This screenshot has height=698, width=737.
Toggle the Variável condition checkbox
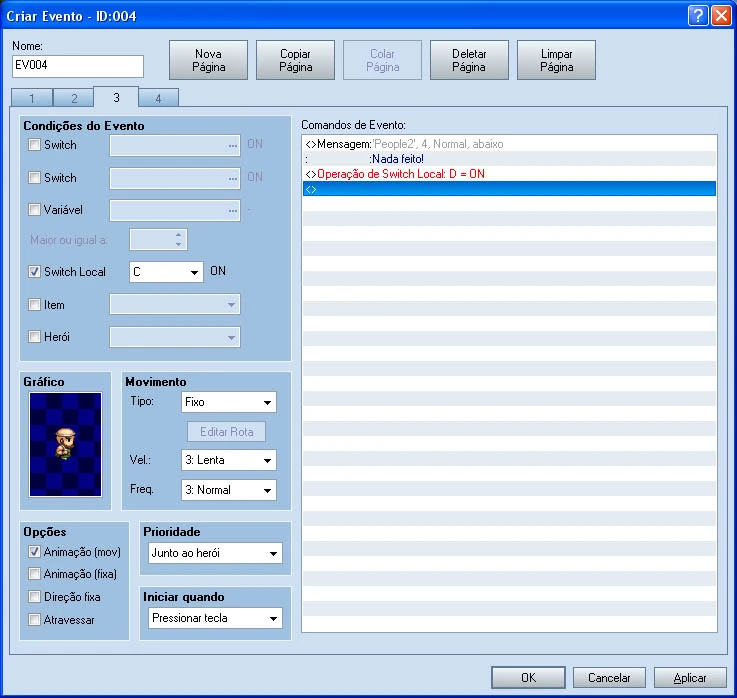point(34,209)
